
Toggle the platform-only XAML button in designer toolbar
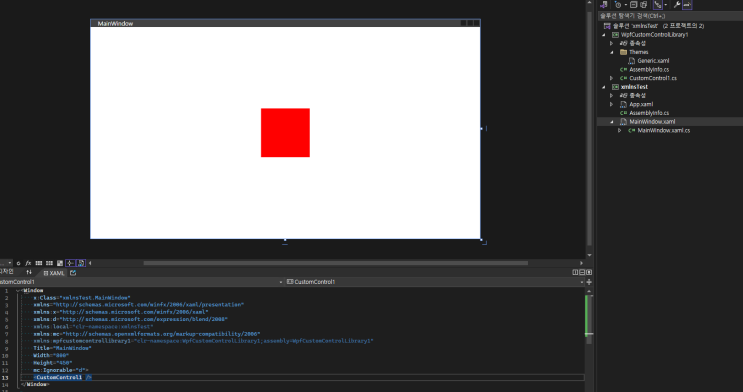[81, 263]
